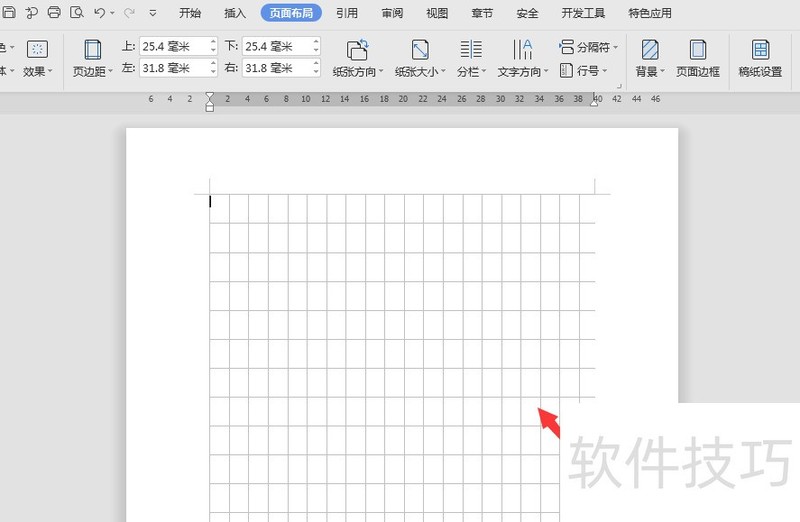Viewport: 800px width, 522px height.
Task: Expand the 纸张大小 dropdown arrow
Action: pos(443,71)
